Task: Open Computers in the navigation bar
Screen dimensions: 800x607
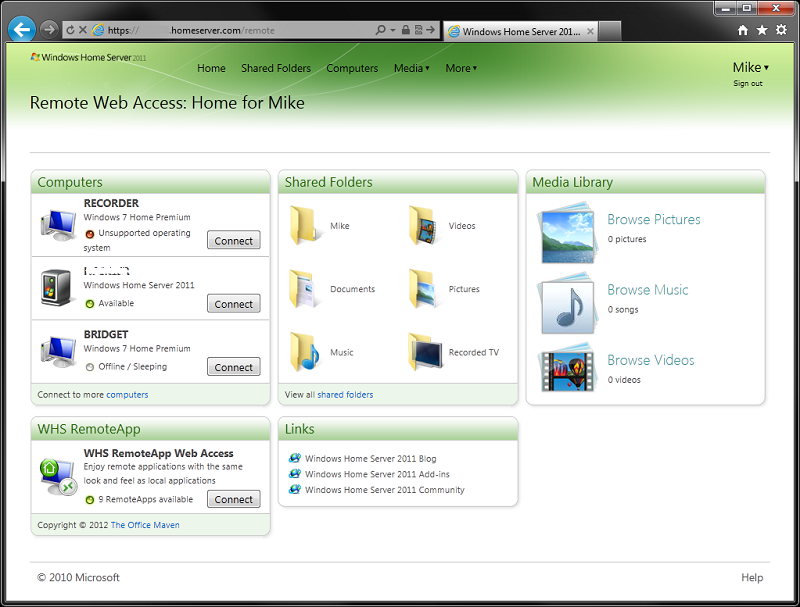Action: click(352, 68)
